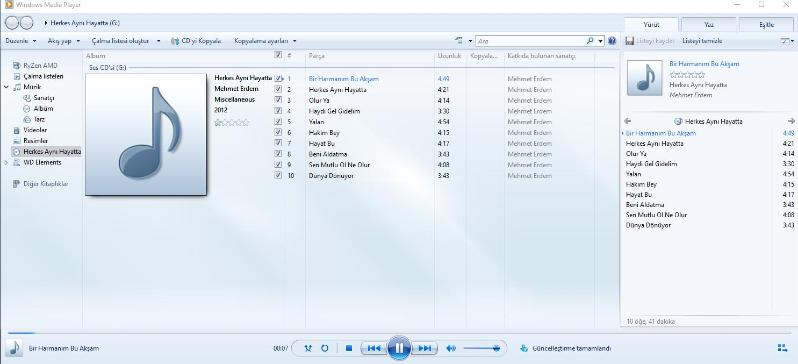798x364 pixels.
Task: Uncheck the checkbox for track 2 Herkes Aynı Hayatta
Action: point(278,90)
